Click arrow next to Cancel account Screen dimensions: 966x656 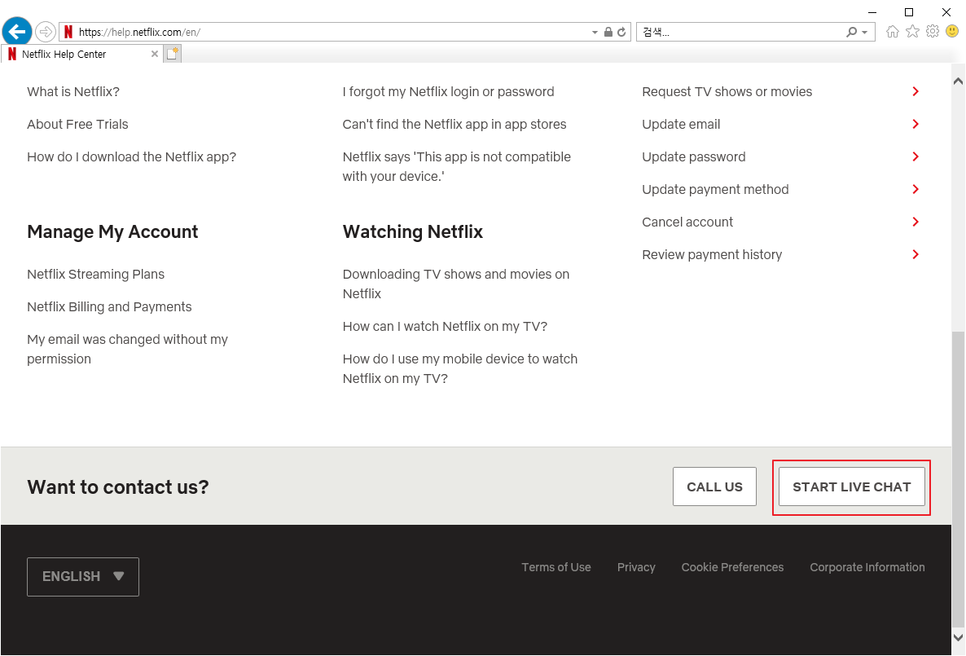click(x=915, y=222)
